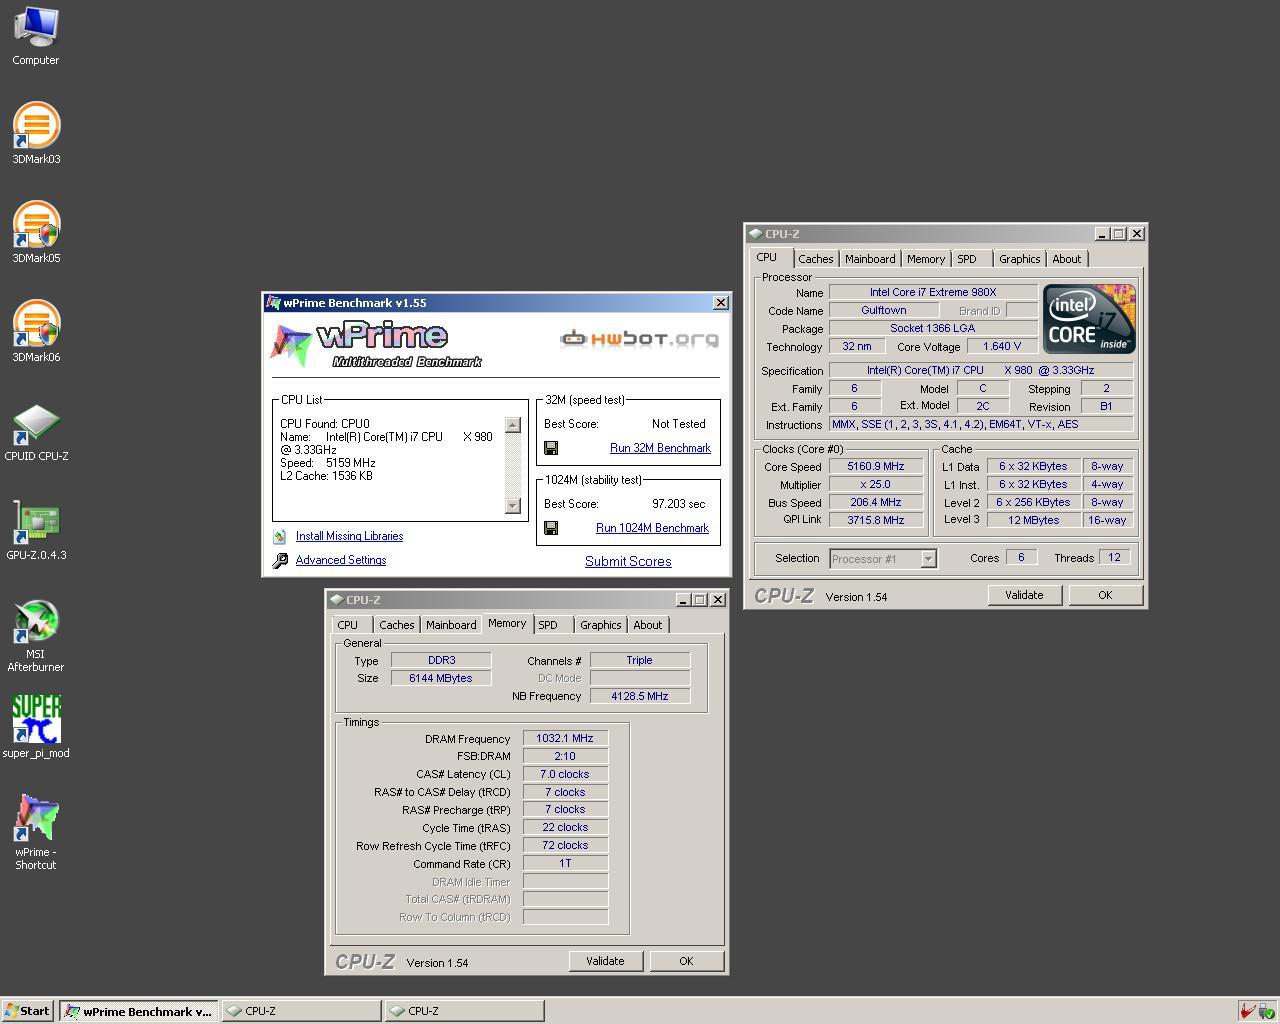Click the memory Size 6144 MBytes field

coord(441,678)
